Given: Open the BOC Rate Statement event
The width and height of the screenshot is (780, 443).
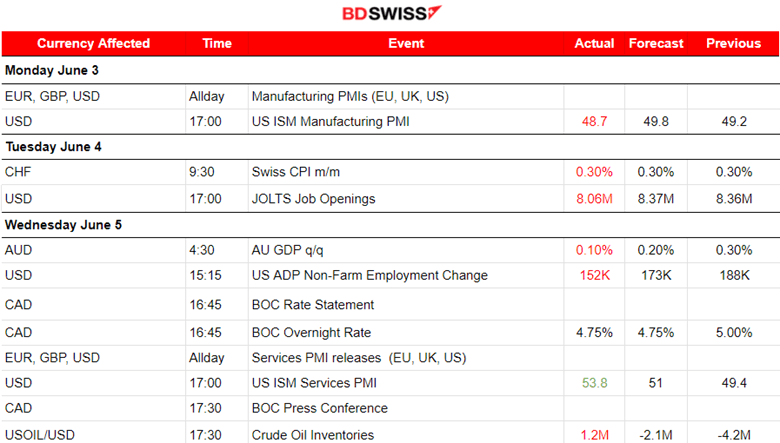Looking at the screenshot, I should click(x=313, y=304).
